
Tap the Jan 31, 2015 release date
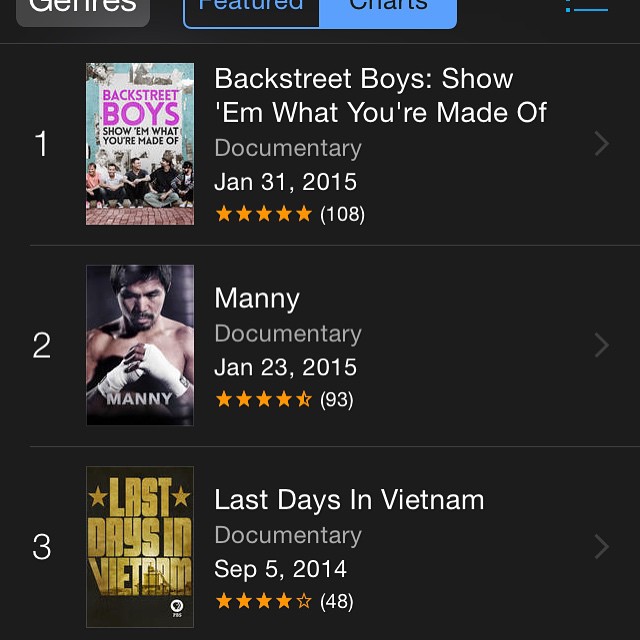pos(285,182)
